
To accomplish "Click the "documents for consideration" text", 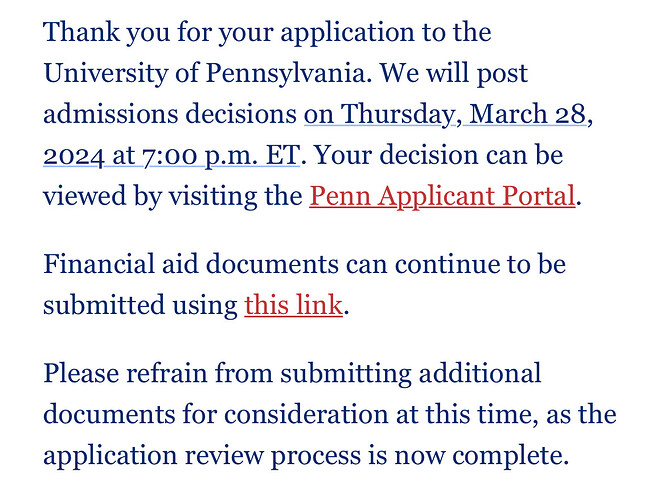I will click(215, 414).
